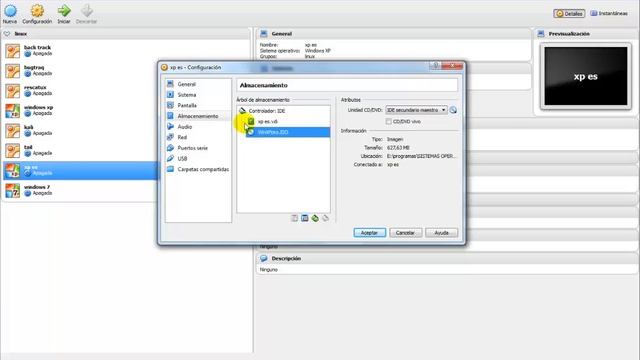Click the green xp es.vdi hard disk icon
This screenshot has height=360, width=640.
coord(251,121)
